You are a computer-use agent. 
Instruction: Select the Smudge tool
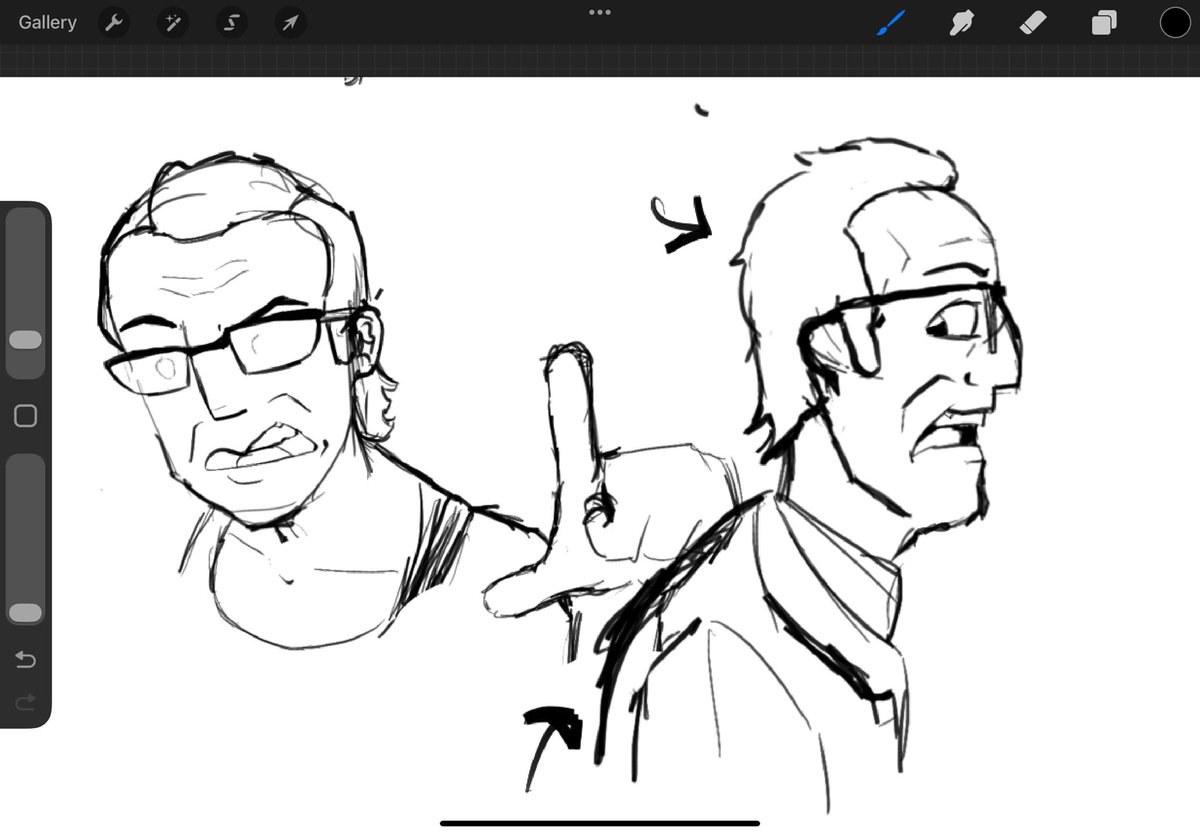pyautogui.click(x=962, y=22)
